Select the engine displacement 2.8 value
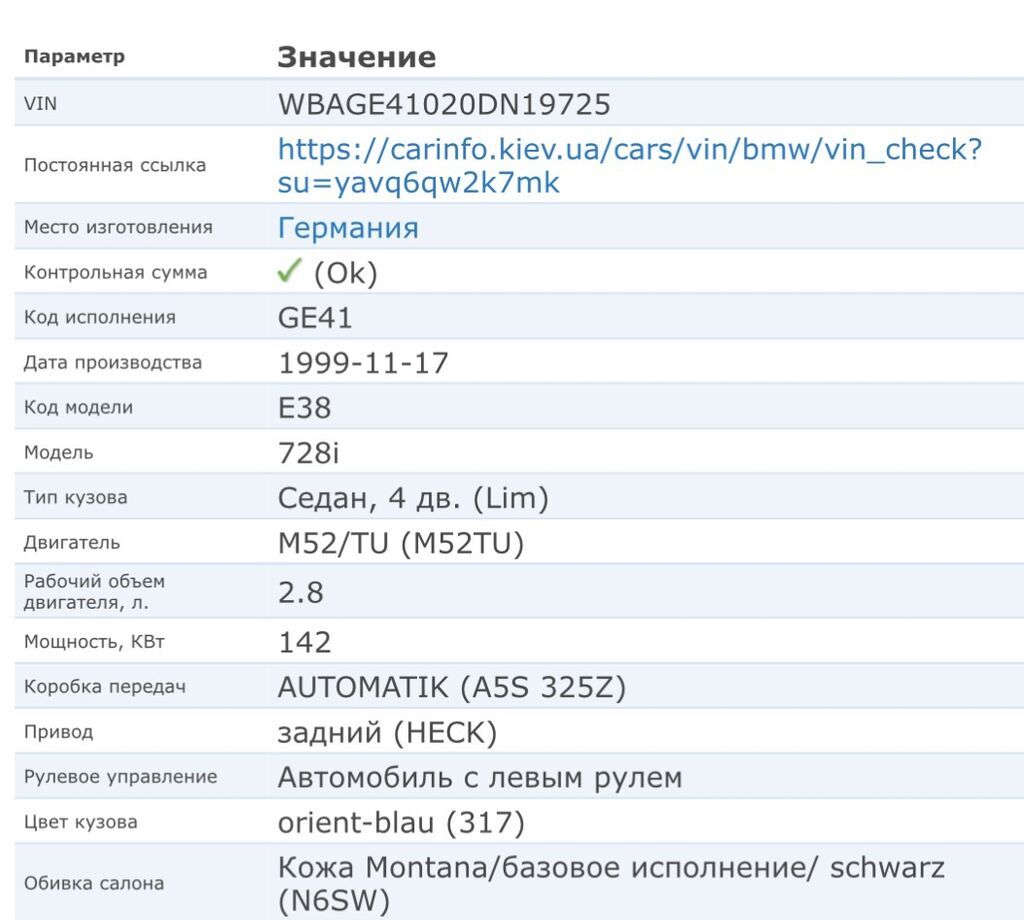The height and width of the screenshot is (920, 1024). pos(300,592)
